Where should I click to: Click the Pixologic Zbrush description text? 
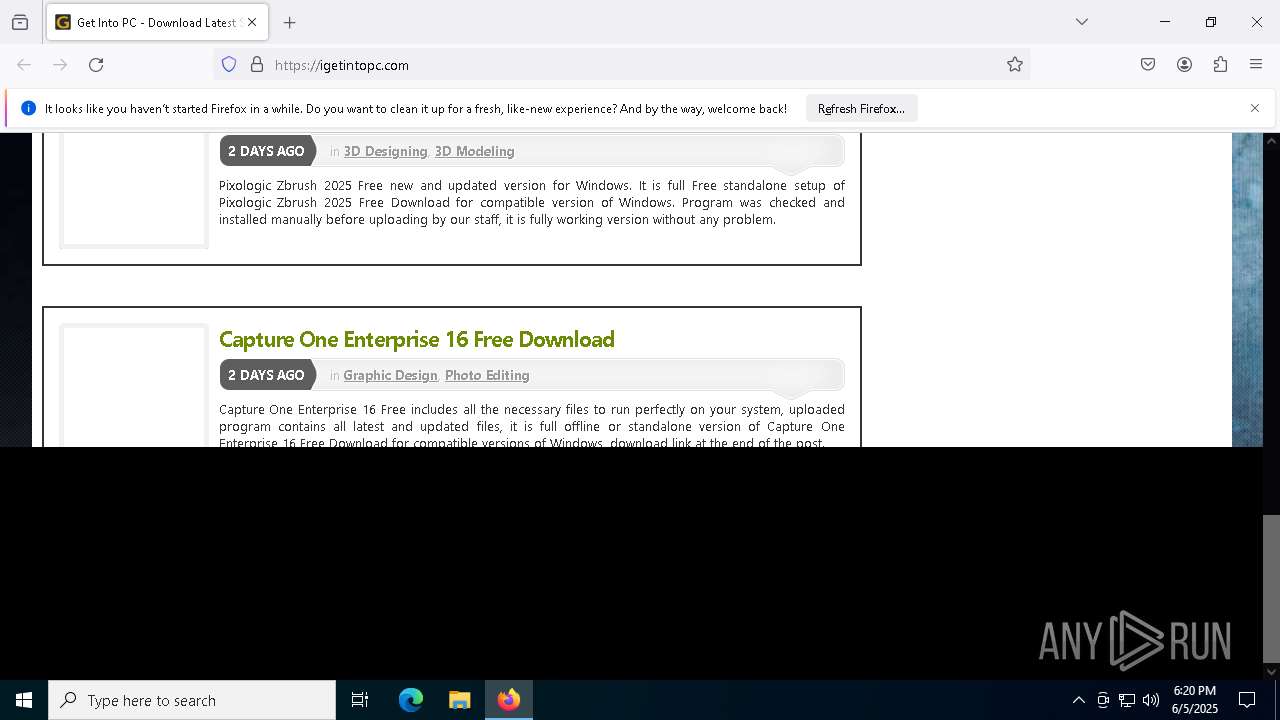point(532,202)
